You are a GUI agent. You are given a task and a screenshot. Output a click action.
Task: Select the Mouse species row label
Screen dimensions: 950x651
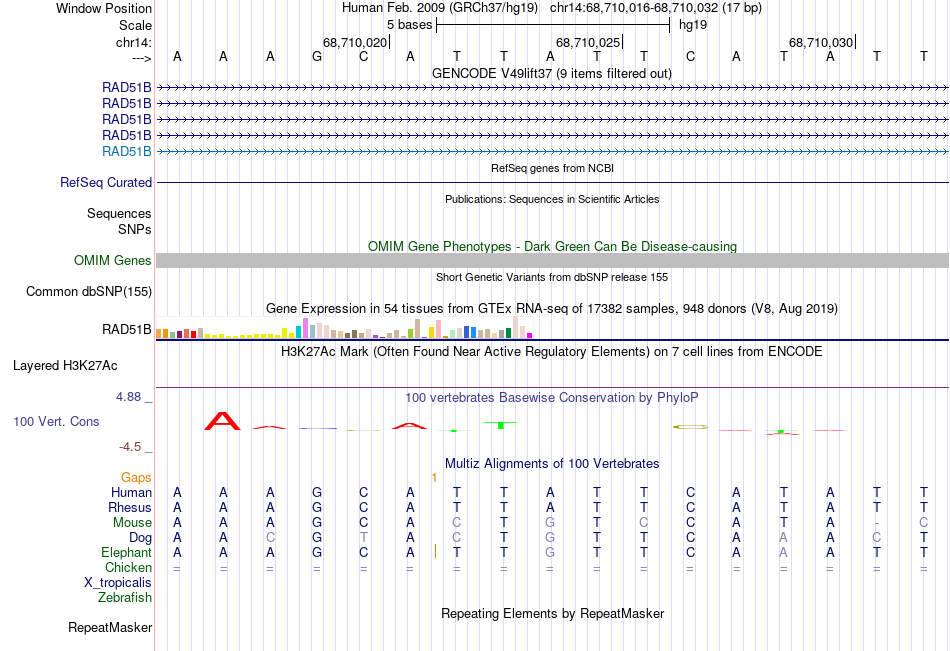132,522
